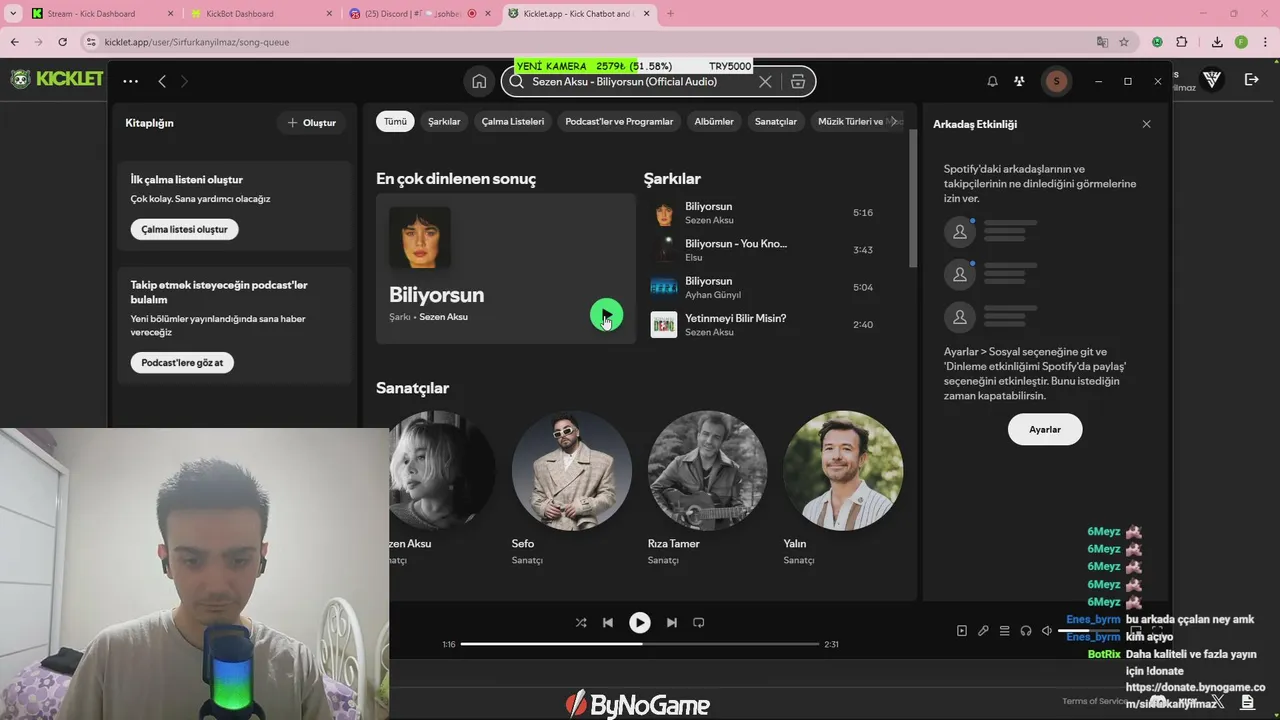Toggle repeat mode
This screenshot has height=720, width=1280.
(699, 622)
